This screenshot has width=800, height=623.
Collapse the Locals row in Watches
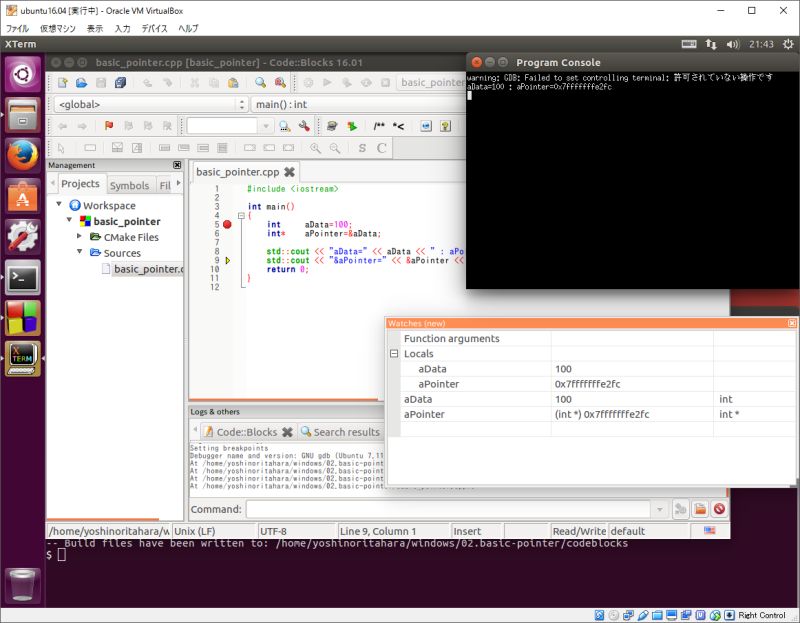click(x=394, y=353)
